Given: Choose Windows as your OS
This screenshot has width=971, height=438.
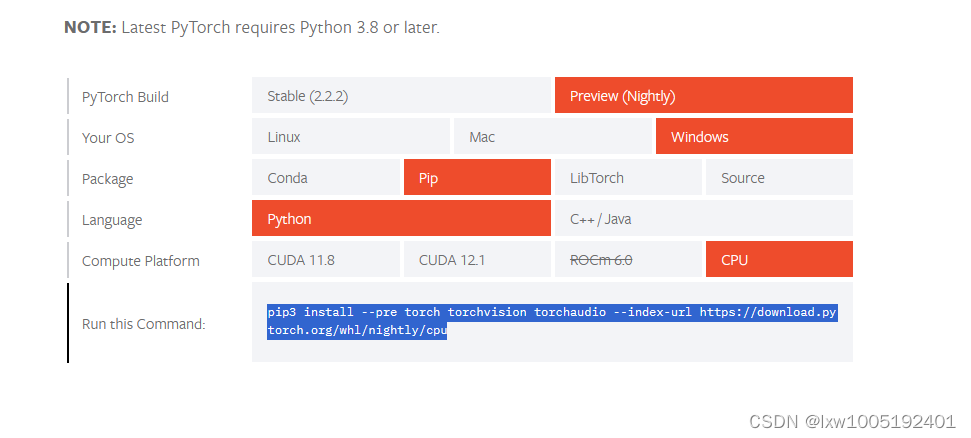Looking at the screenshot, I should [x=754, y=136].
